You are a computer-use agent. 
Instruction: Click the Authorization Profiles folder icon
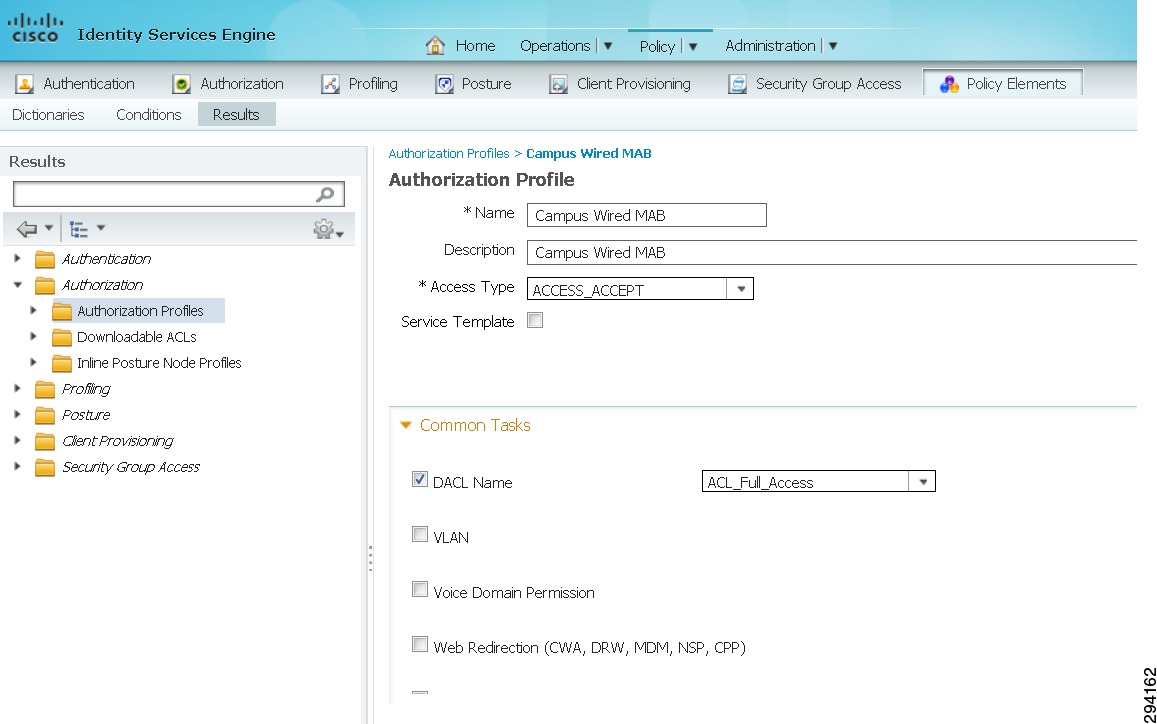[62, 311]
